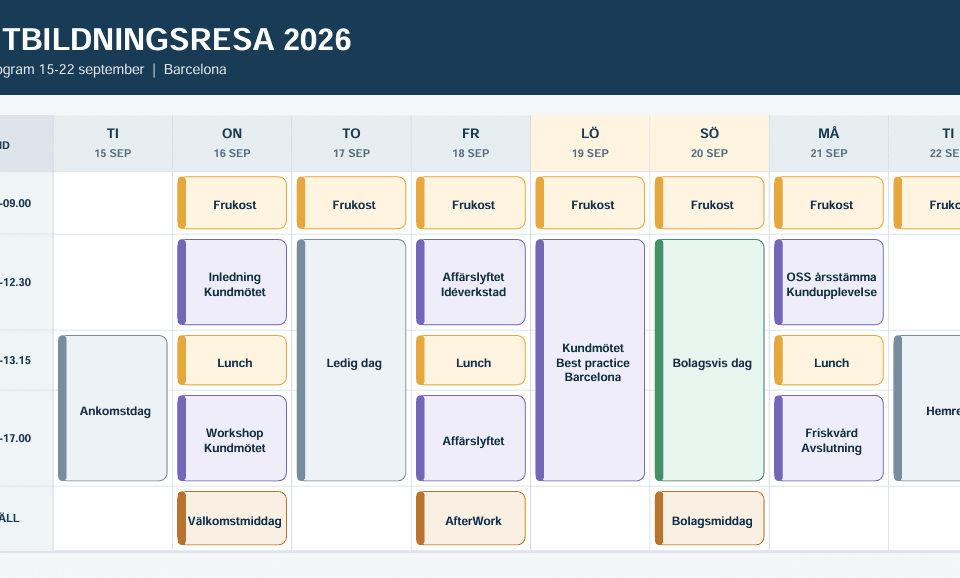The image size is (960, 578).
Task: Click the MÅ 21 SEP column header
Action: [x=829, y=143]
